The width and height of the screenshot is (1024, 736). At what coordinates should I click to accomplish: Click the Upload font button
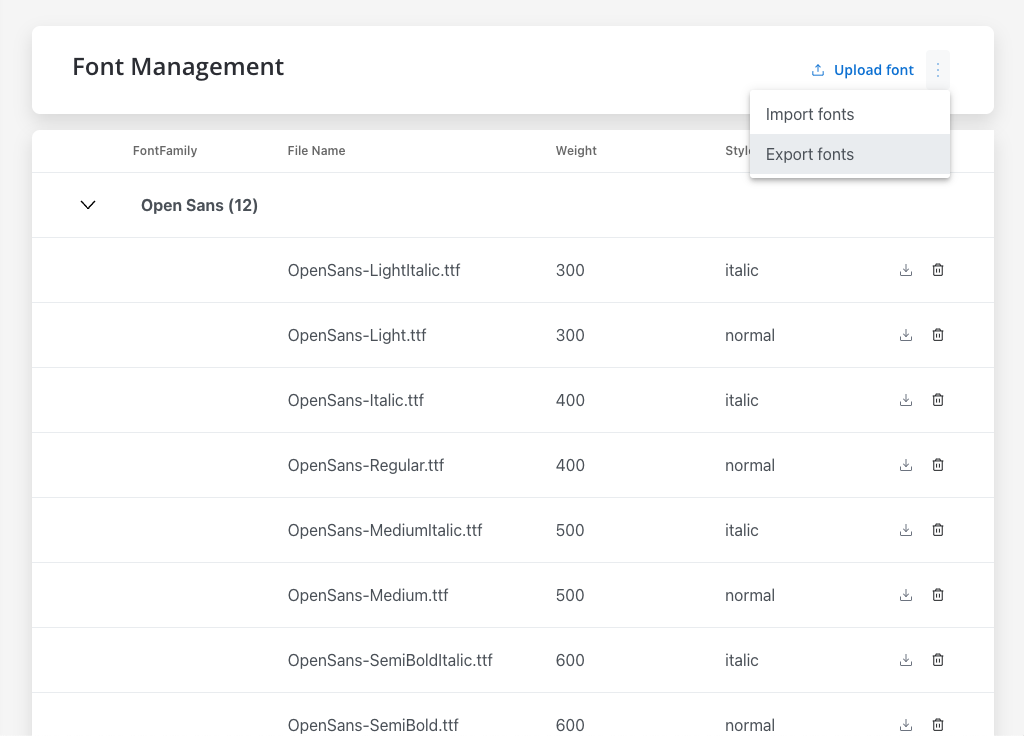[x=862, y=70]
